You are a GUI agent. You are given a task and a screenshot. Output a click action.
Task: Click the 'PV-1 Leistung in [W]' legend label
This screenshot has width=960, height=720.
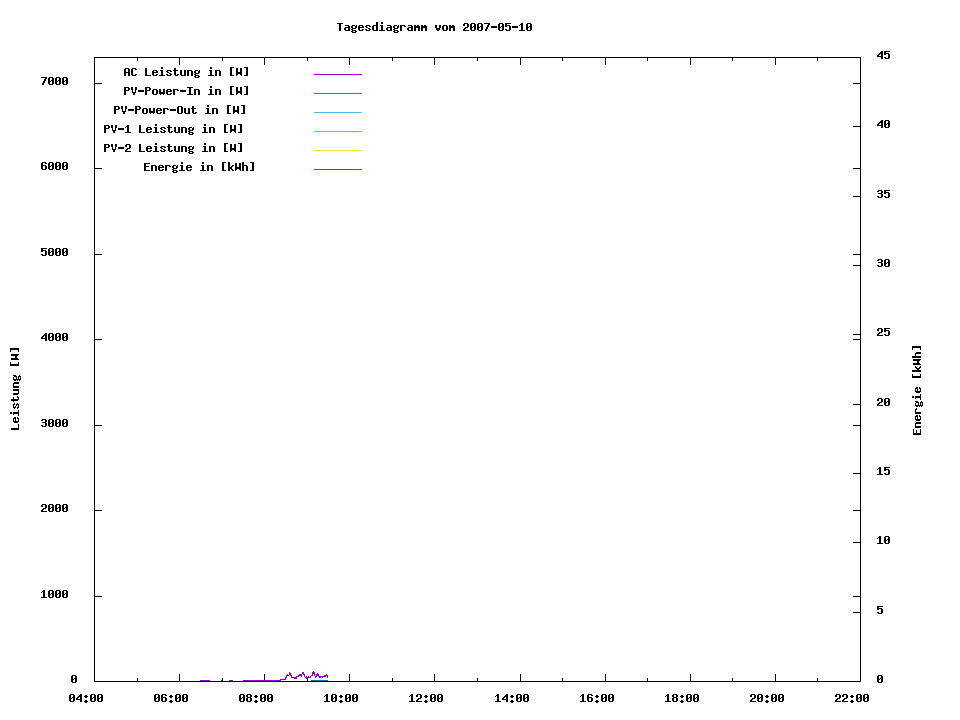coord(173,129)
